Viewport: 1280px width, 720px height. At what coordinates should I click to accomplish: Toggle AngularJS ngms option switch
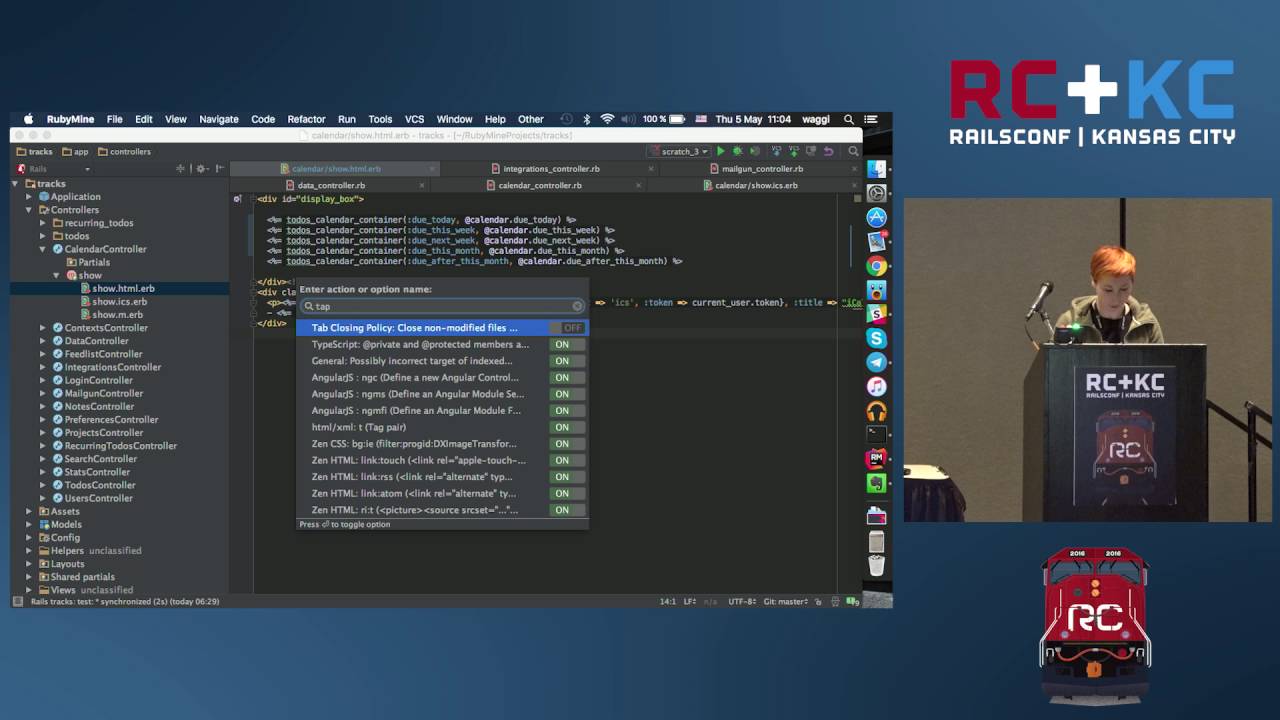[567, 394]
